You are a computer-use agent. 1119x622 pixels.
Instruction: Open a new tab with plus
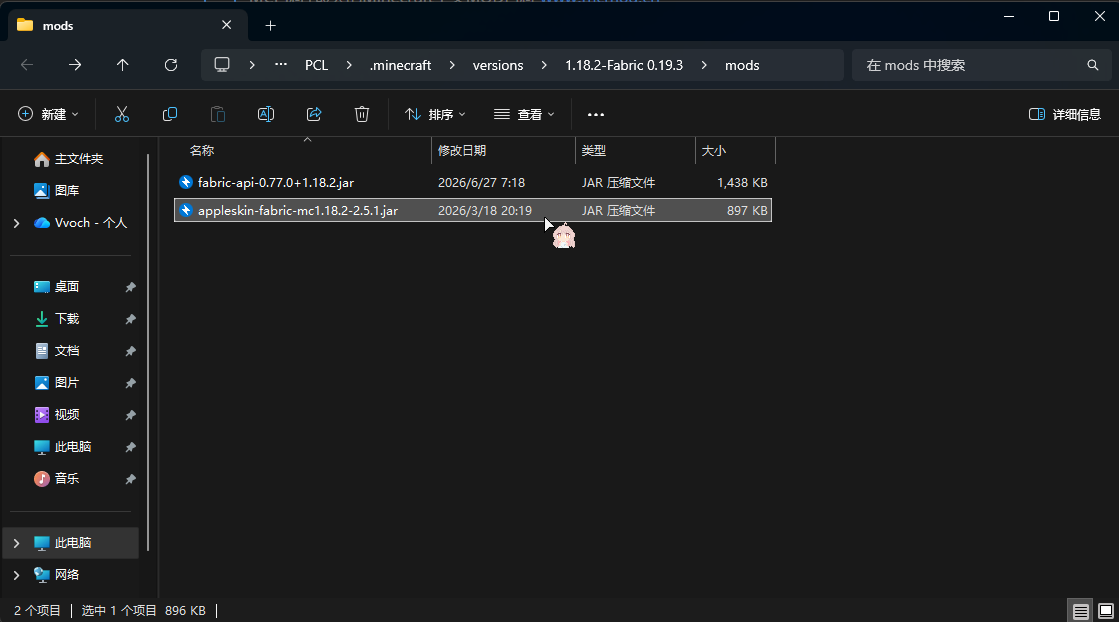click(270, 26)
